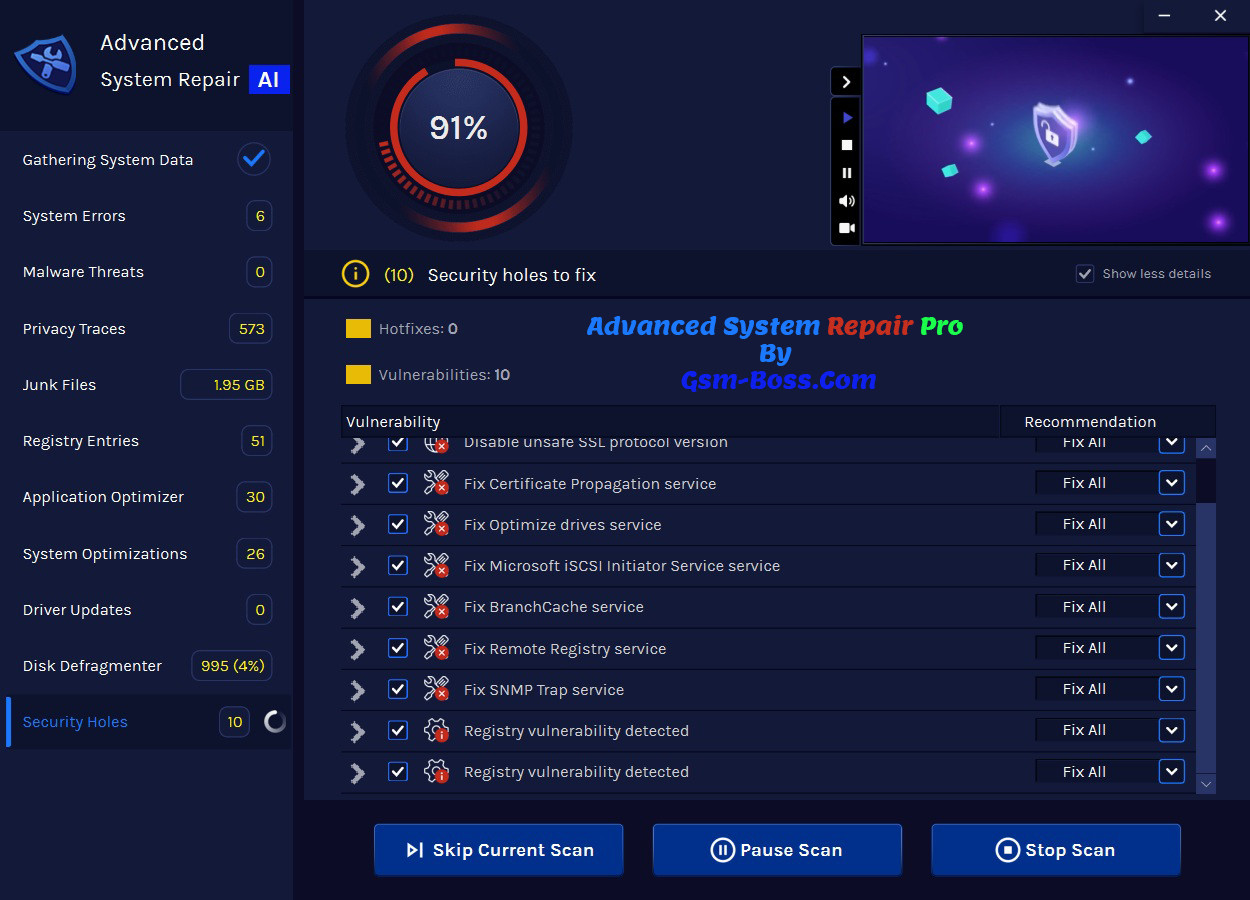Screen dimensions: 1250x900
Task: Click the scrollbar up arrow in list
Action: point(1206,448)
